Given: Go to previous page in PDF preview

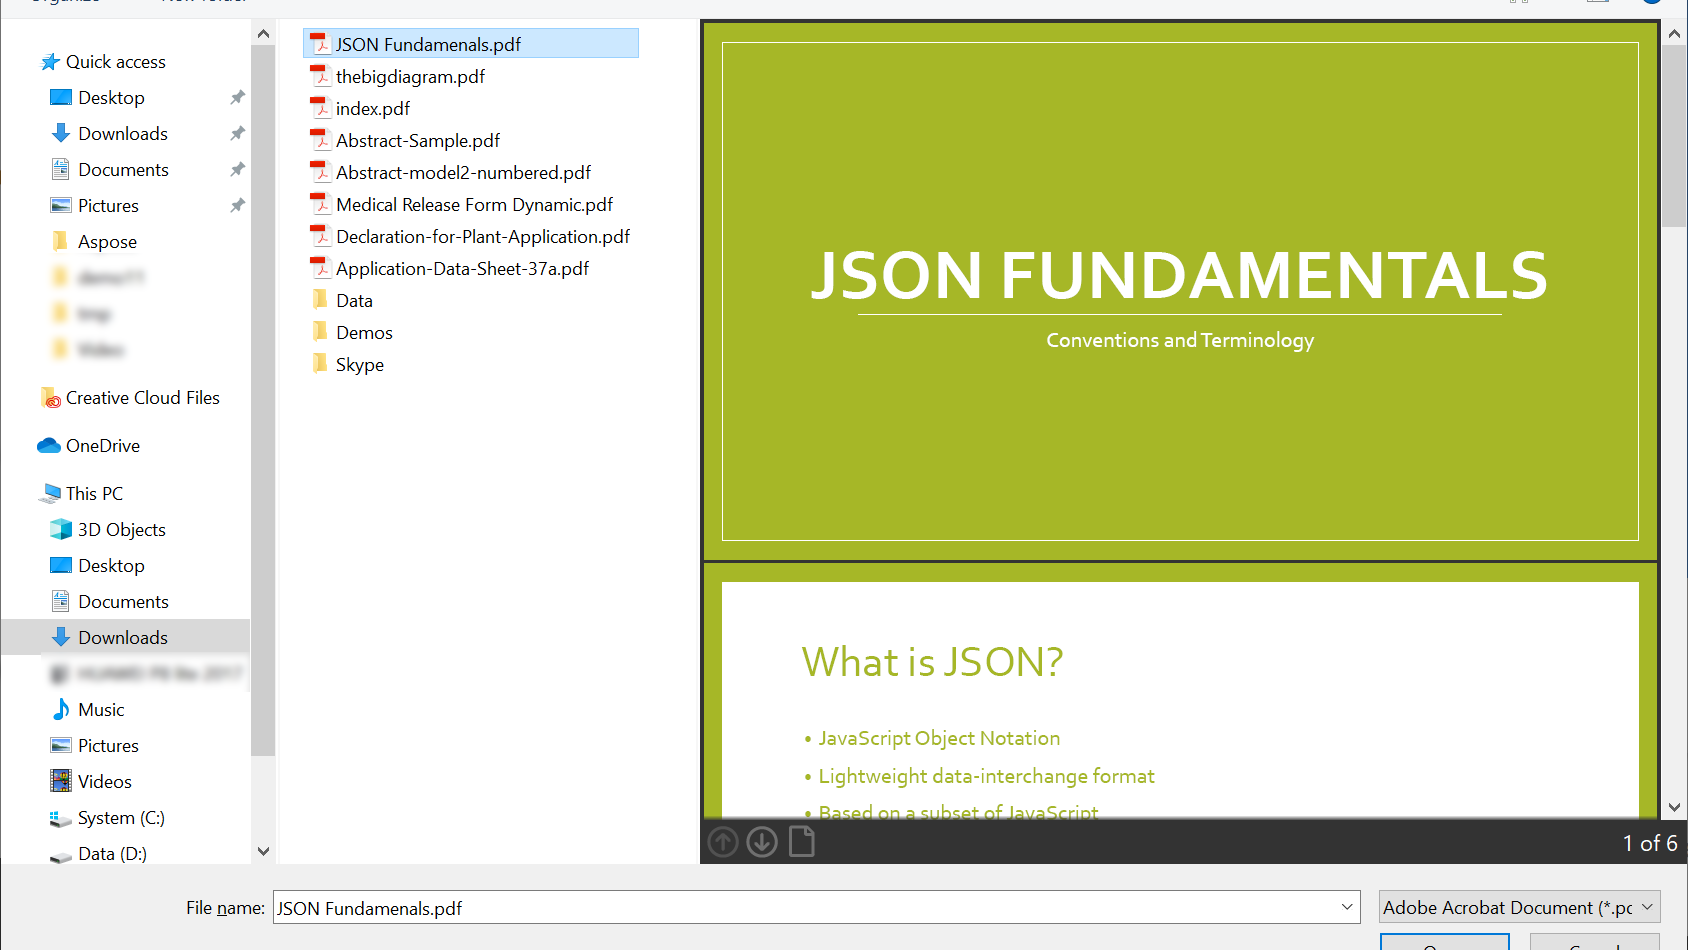Looking at the screenshot, I should 723,843.
